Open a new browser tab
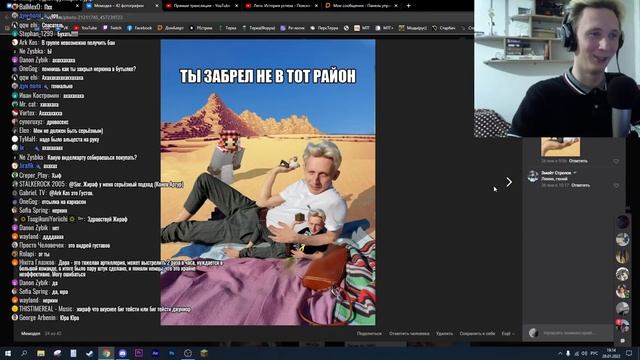Screen dimensions: 640x360 pyautogui.click(x=408, y=6)
